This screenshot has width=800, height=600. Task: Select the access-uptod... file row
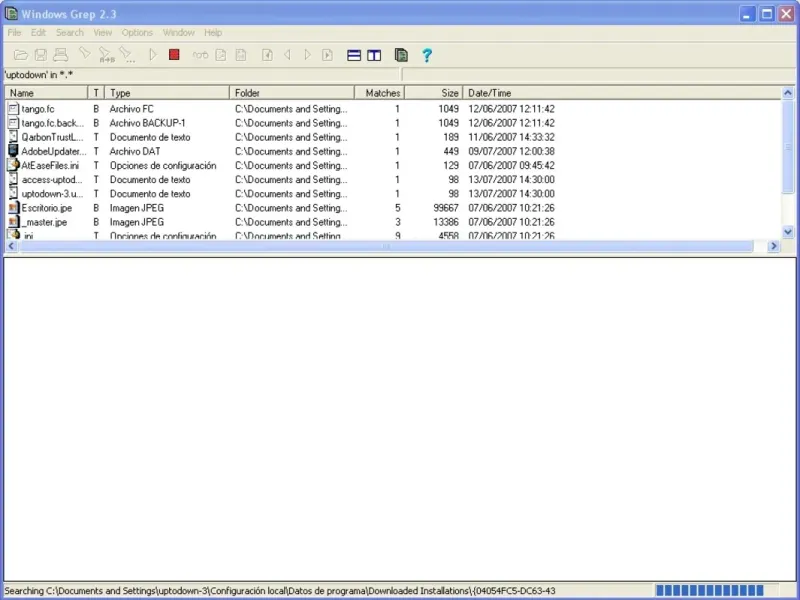click(393, 180)
